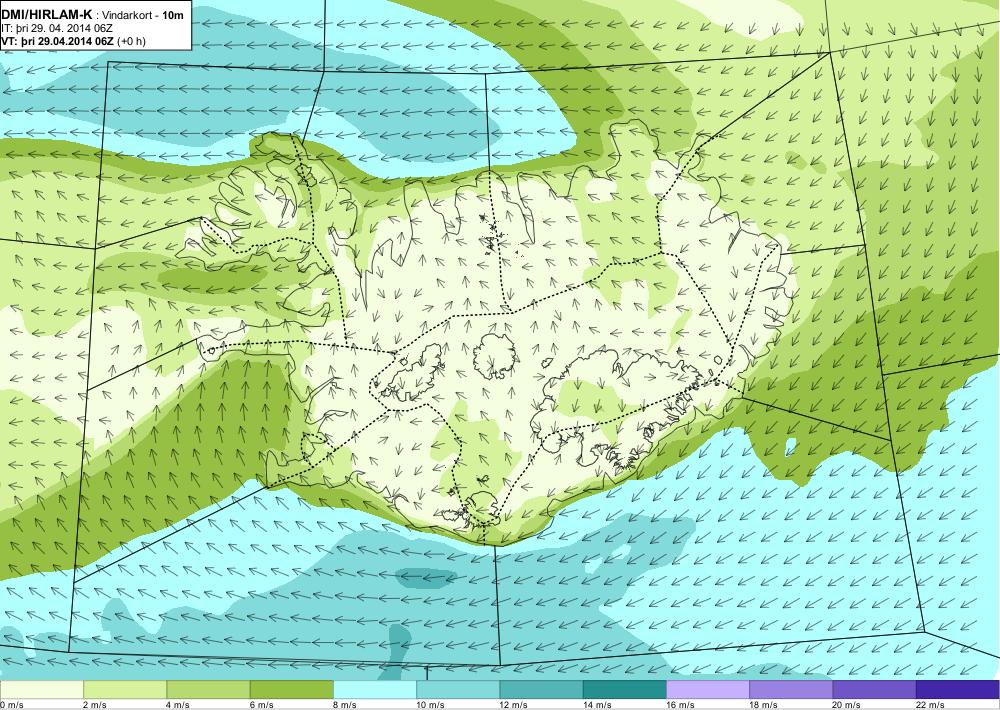Click the "(+0 h)" forecast offset text

(131, 41)
